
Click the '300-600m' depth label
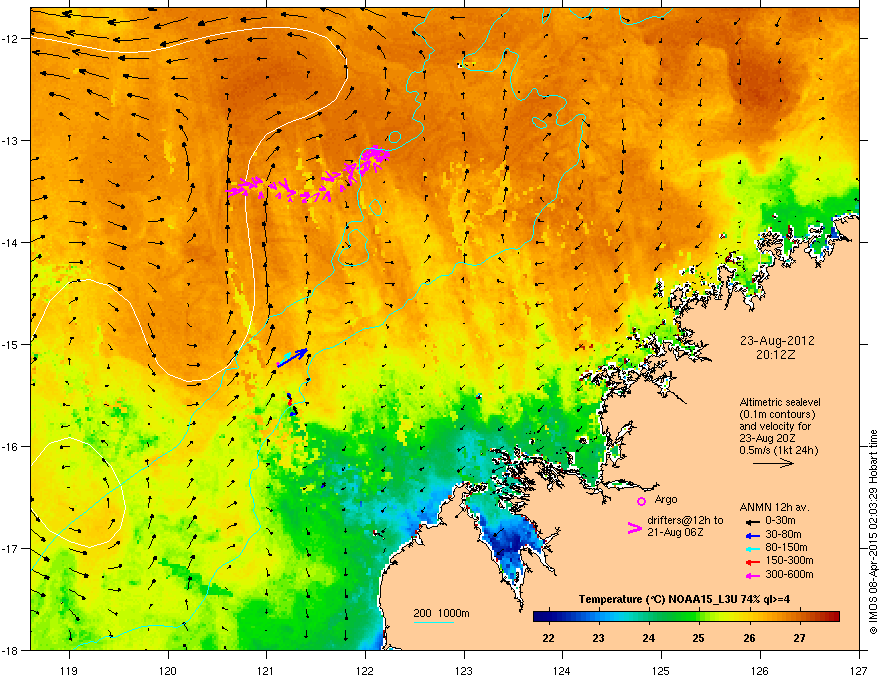[x=789, y=575]
